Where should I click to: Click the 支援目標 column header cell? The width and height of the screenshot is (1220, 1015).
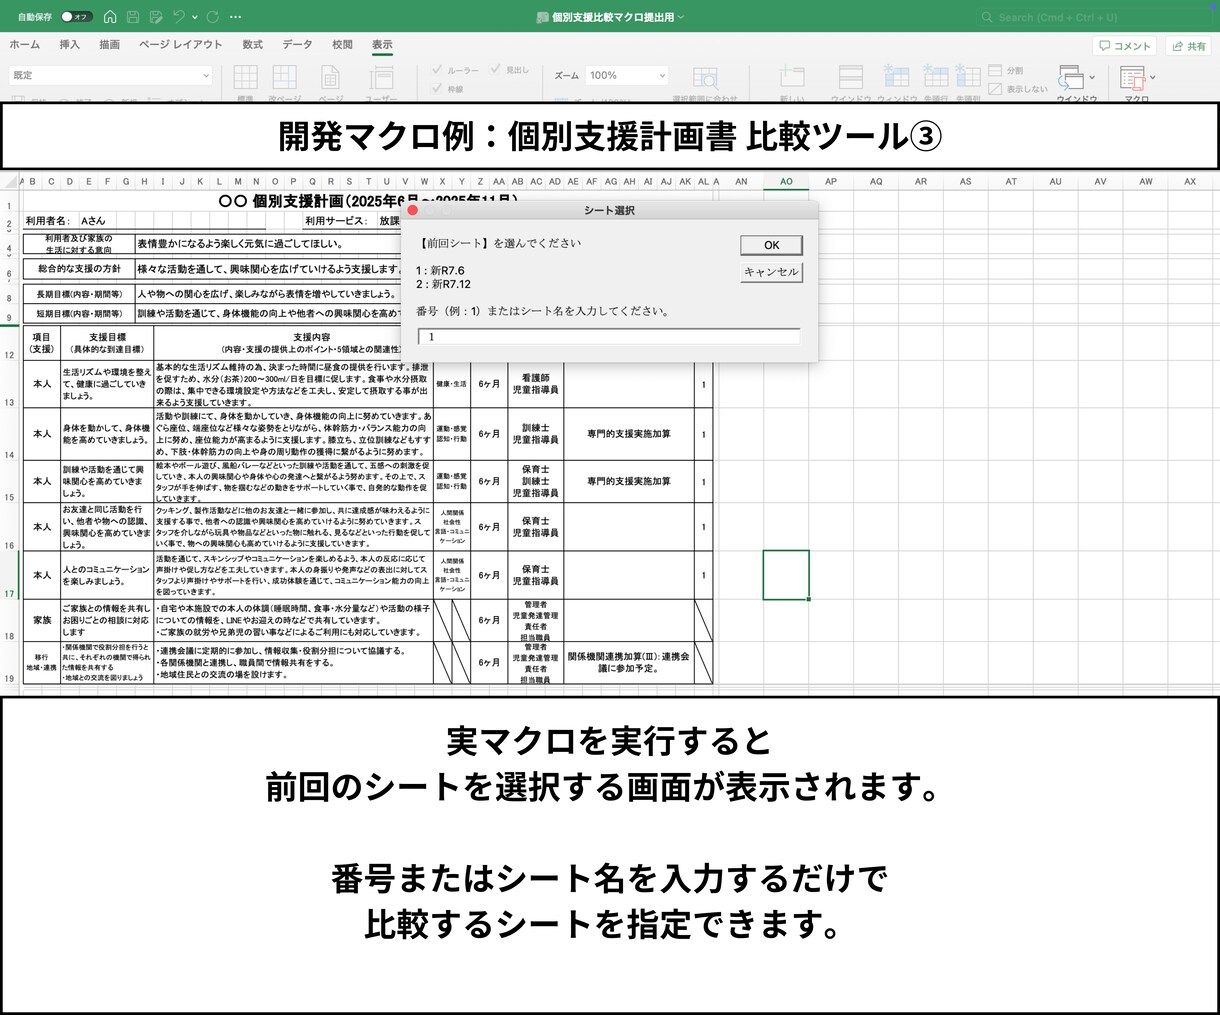[x=107, y=343]
